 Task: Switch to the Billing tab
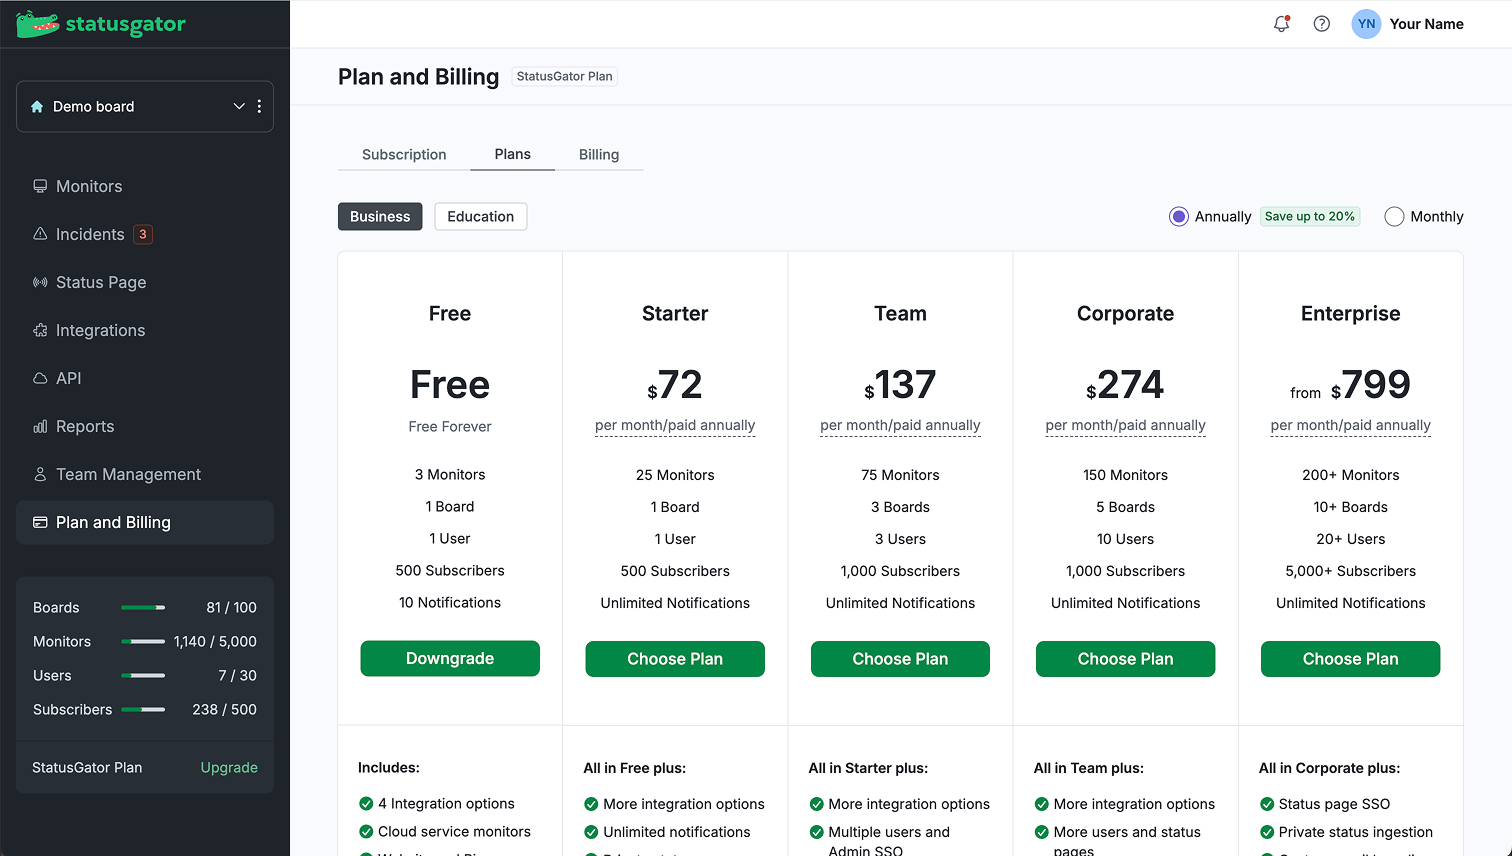pyautogui.click(x=599, y=154)
